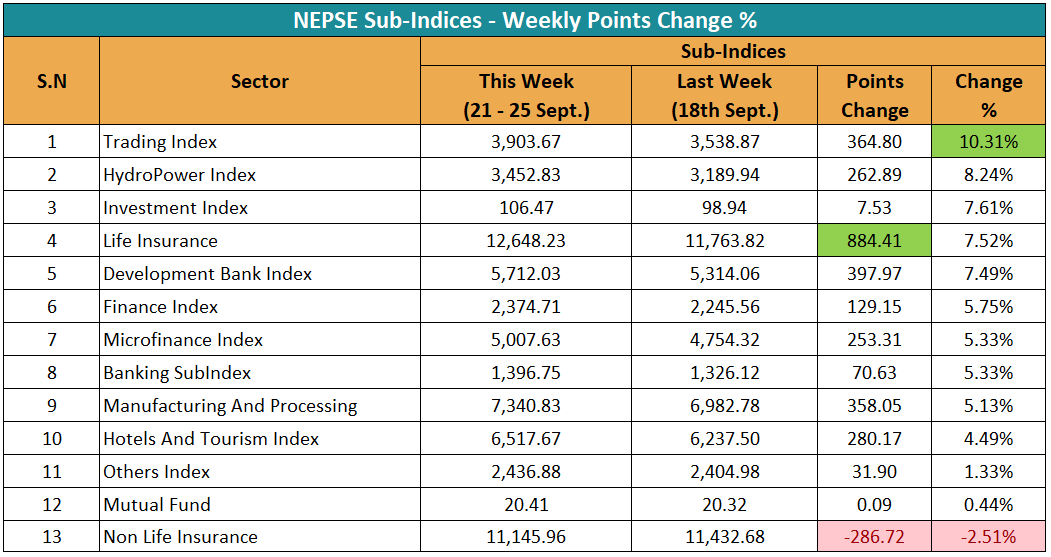This screenshot has height=557, width=1051.
Task: Select the Manufacturing And Processing cell
Action: [230, 406]
